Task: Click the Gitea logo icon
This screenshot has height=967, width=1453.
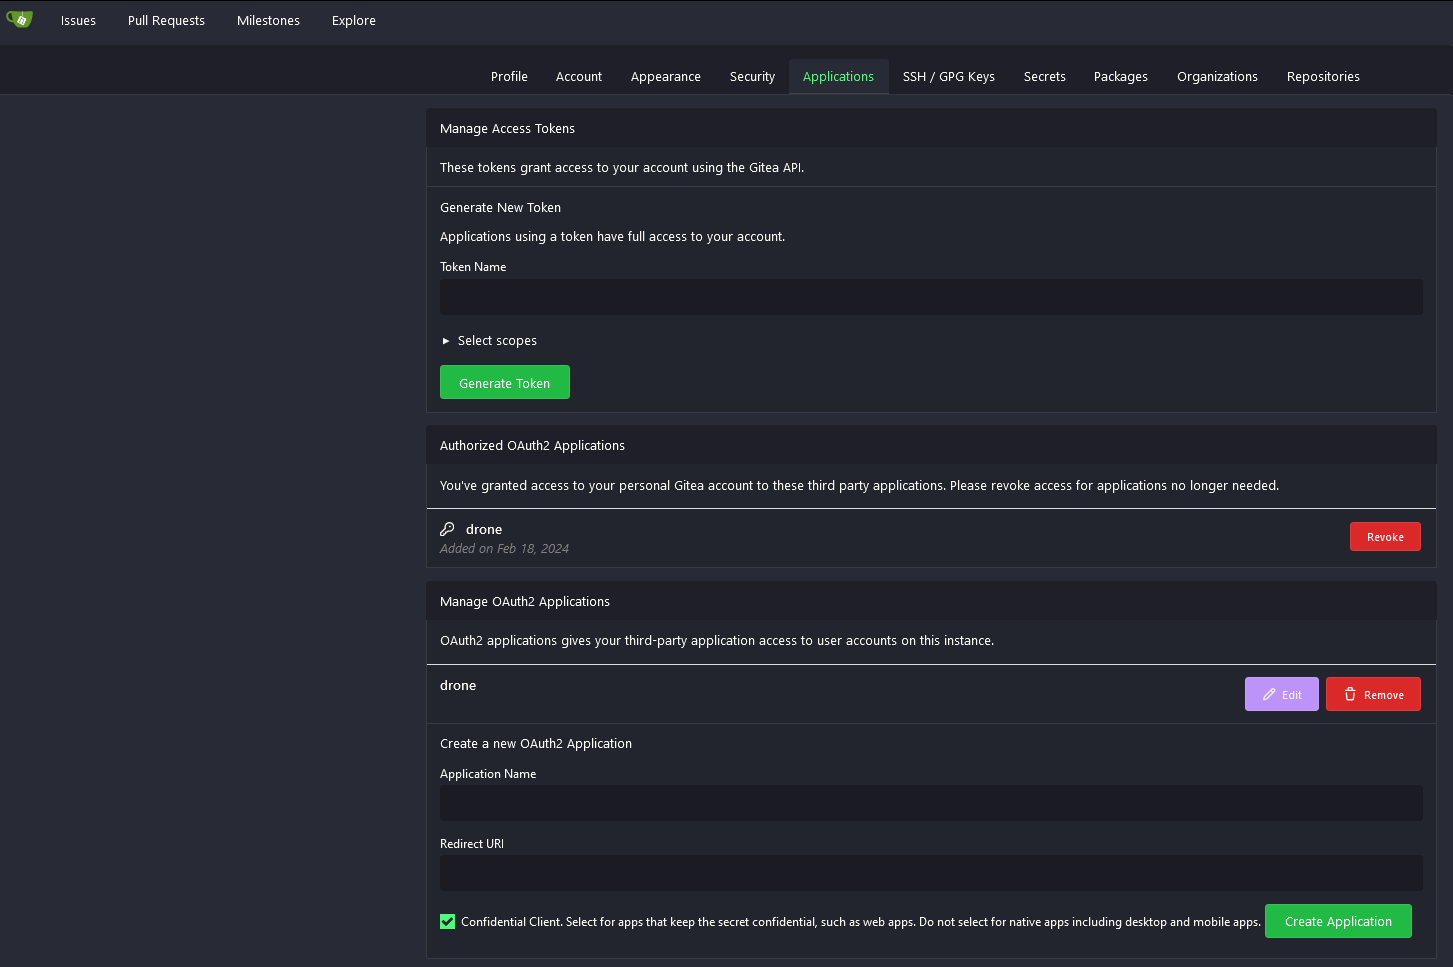Action: click(19, 19)
